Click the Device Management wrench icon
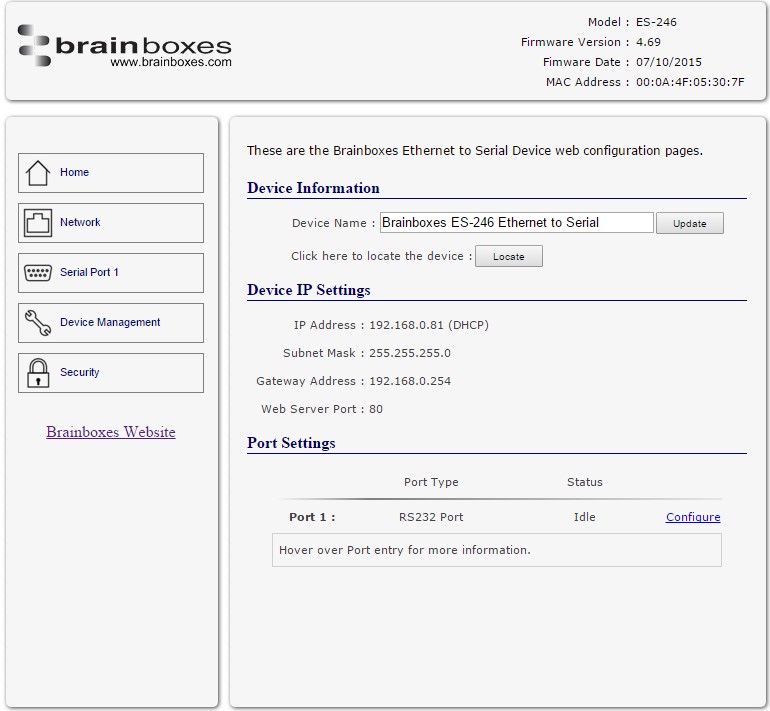The image size is (770, 711). point(38,323)
